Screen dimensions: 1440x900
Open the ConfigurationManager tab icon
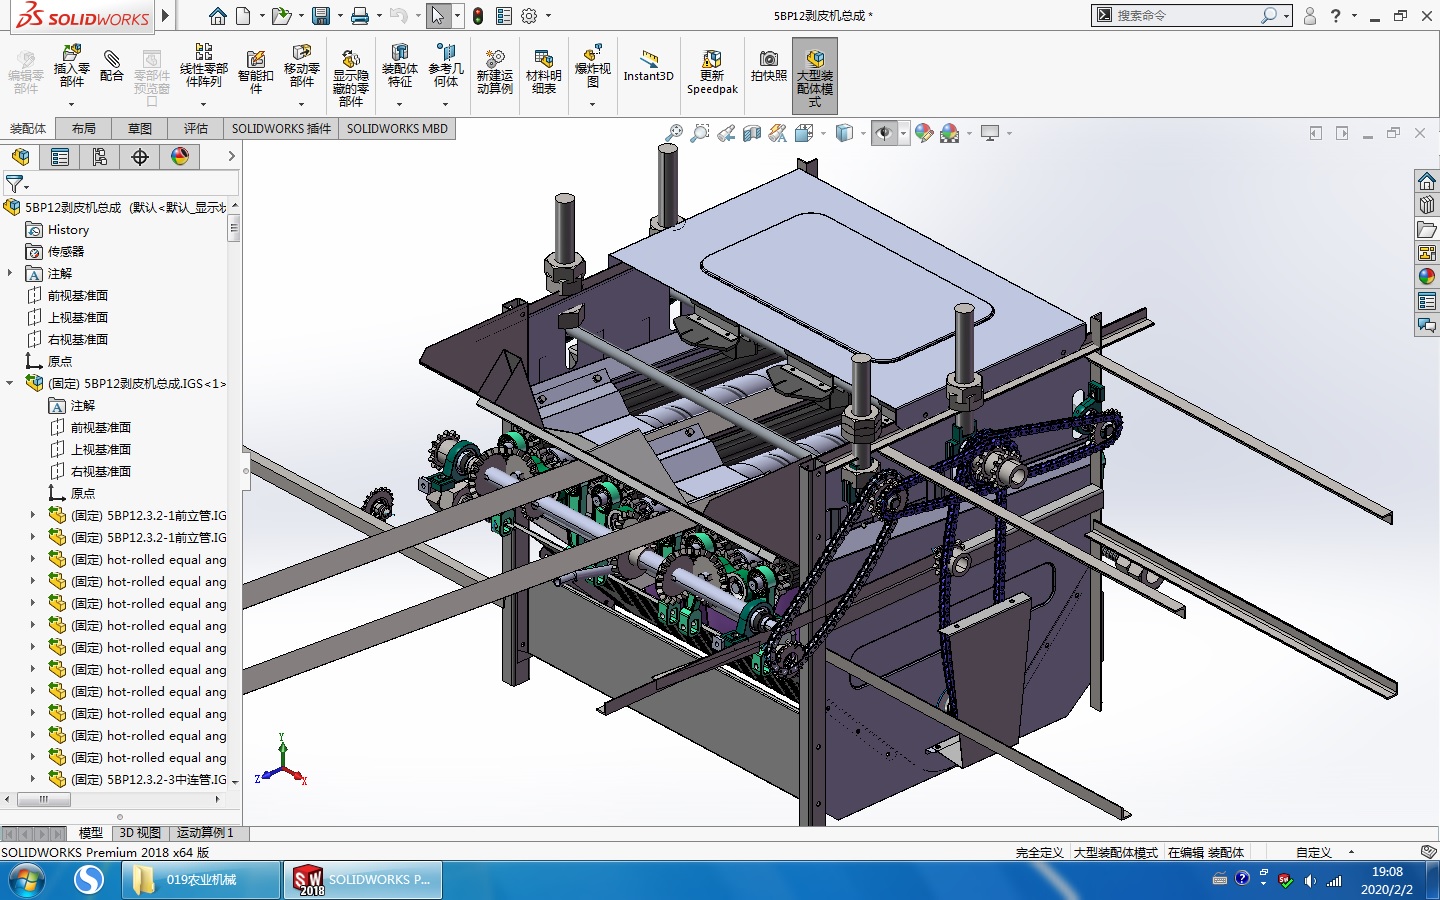point(100,157)
